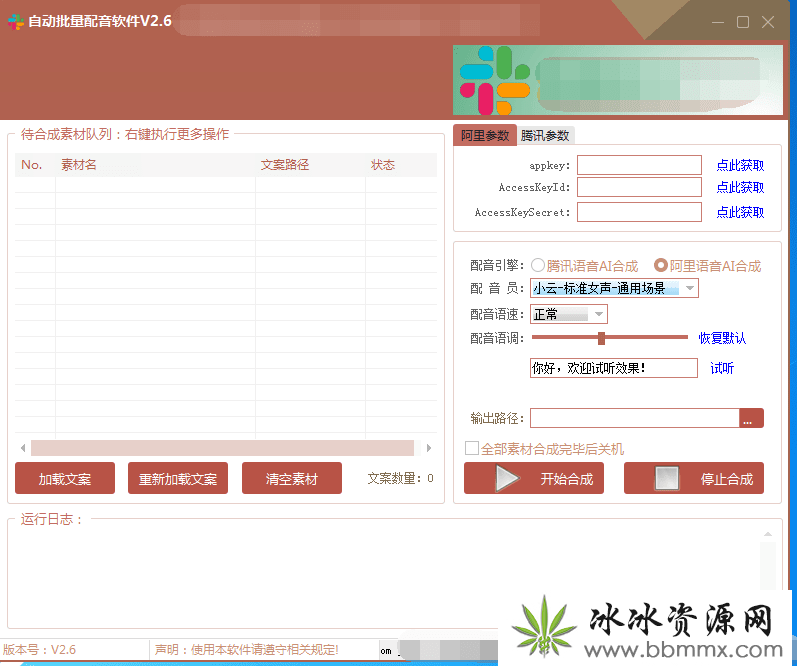
Task: Click 点此获取 link next to AccessKeyId
Action: point(740,188)
